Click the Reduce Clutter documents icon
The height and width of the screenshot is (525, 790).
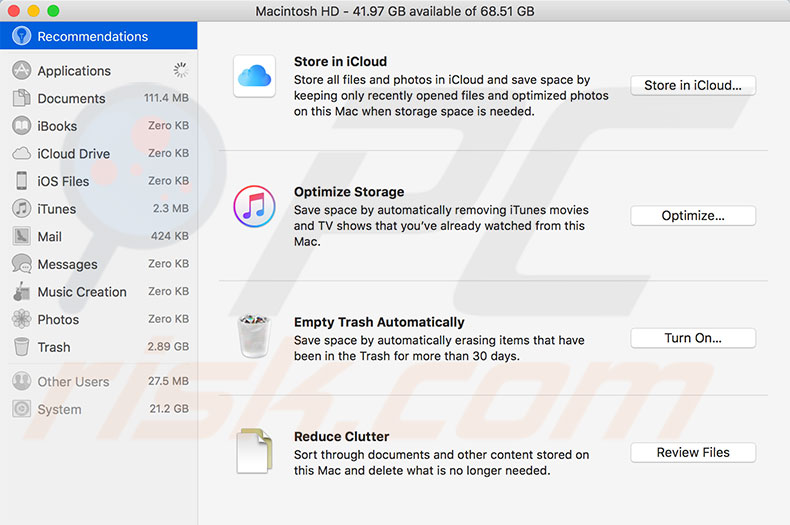pyautogui.click(x=254, y=451)
